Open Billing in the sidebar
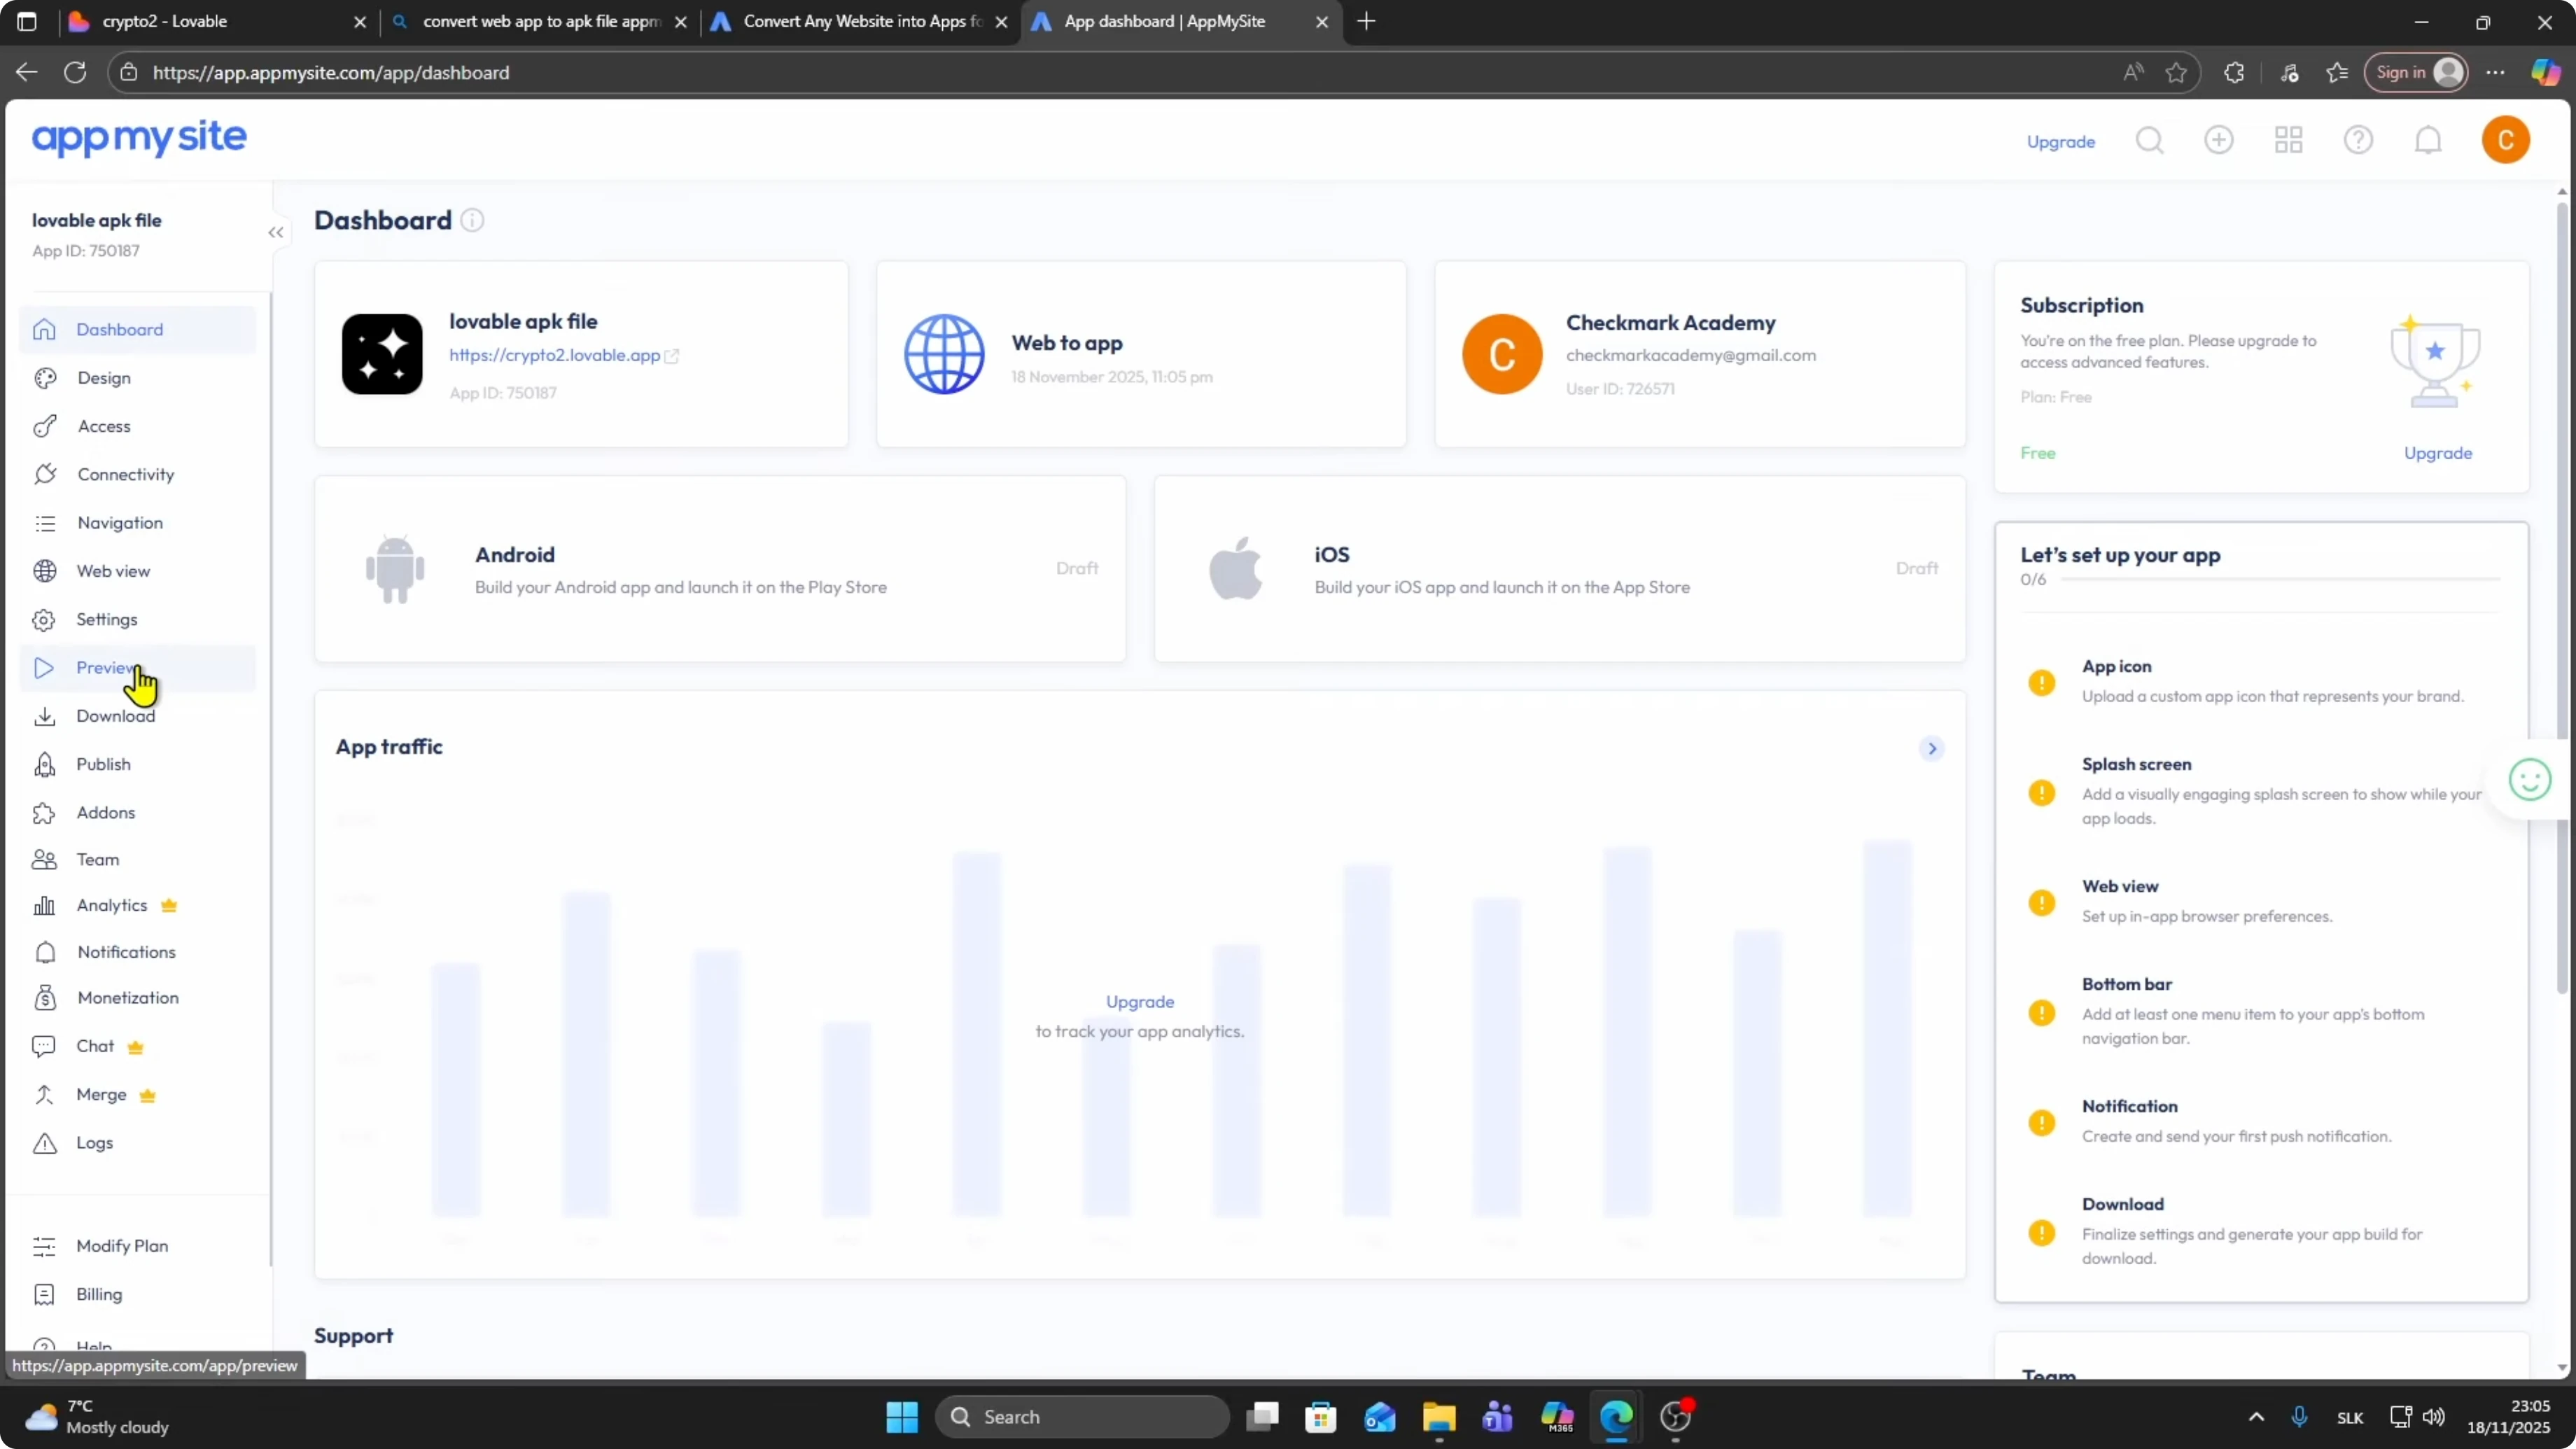This screenshot has width=2576, height=1449. (x=138, y=1294)
